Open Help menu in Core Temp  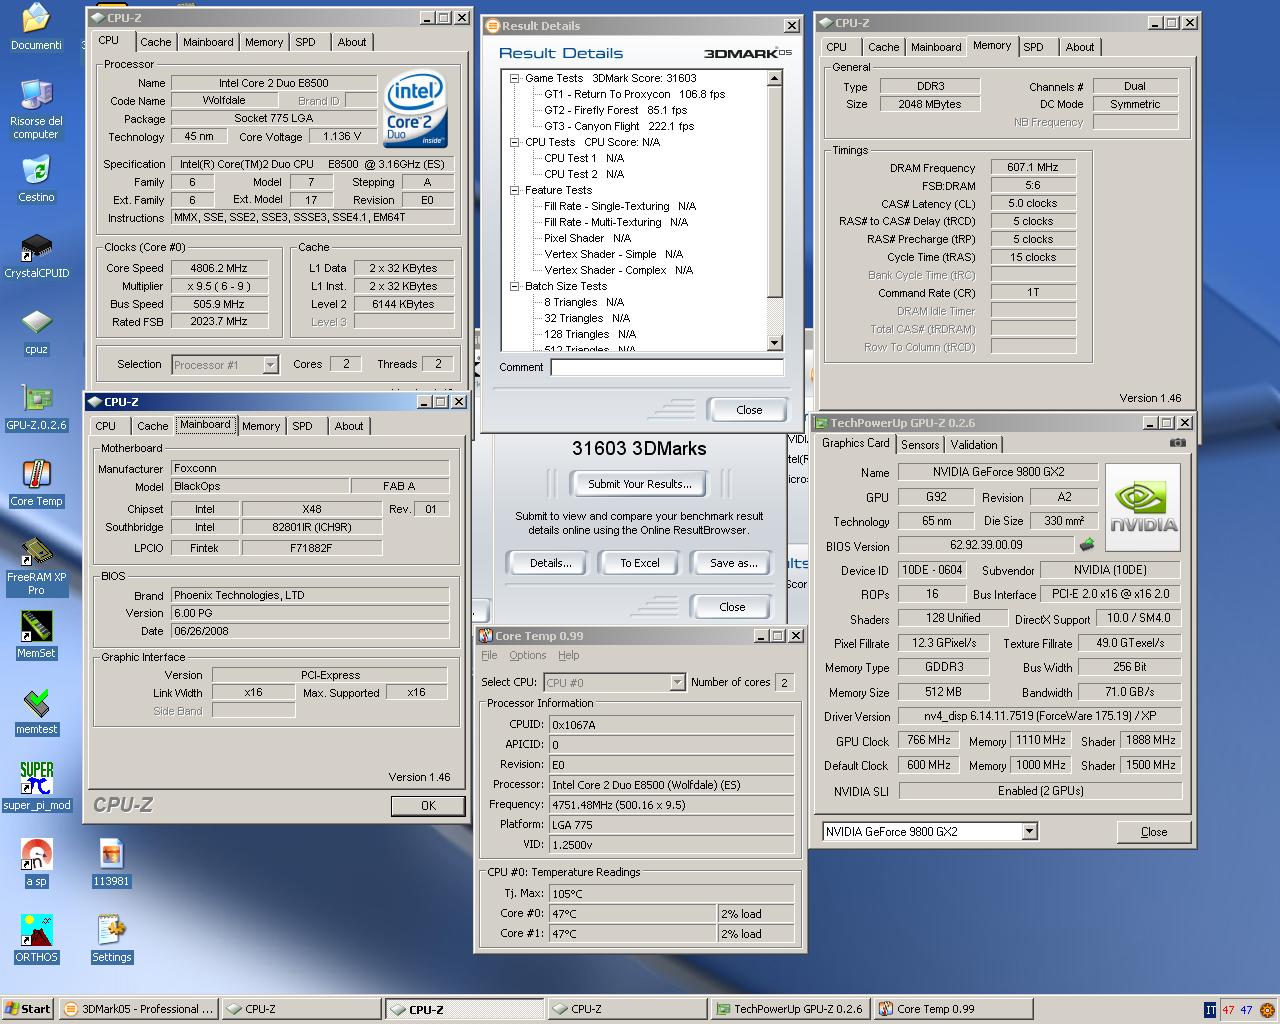[568, 655]
